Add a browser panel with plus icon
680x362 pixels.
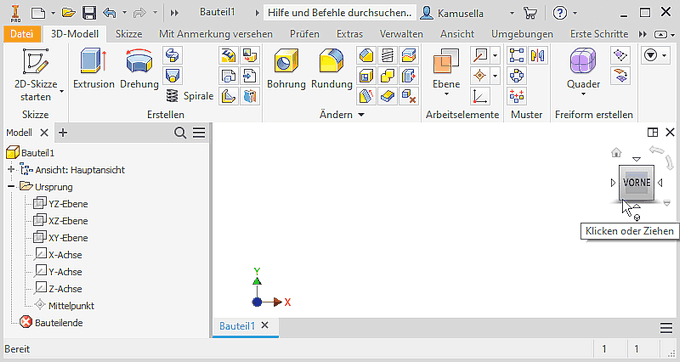coord(63,133)
